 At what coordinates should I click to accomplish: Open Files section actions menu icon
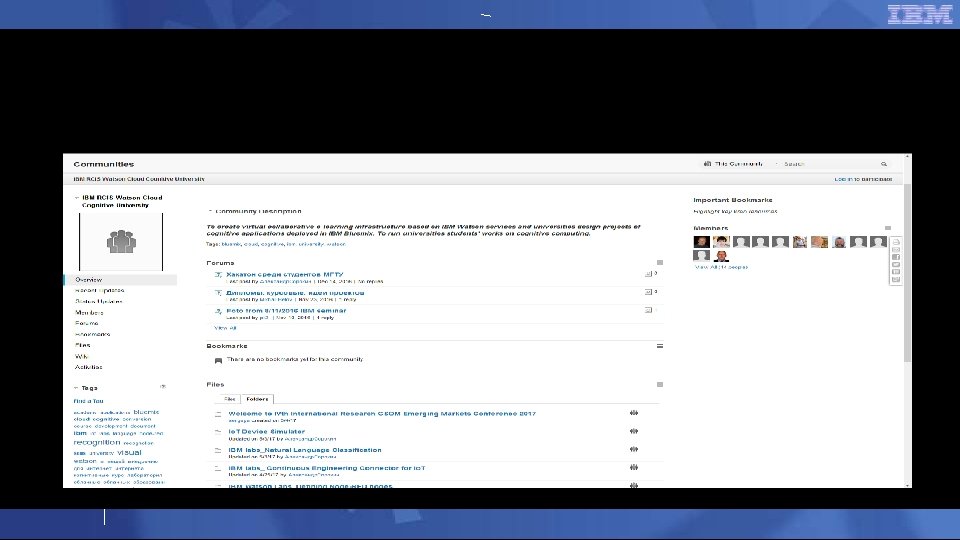pyautogui.click(x=659, y=384)
